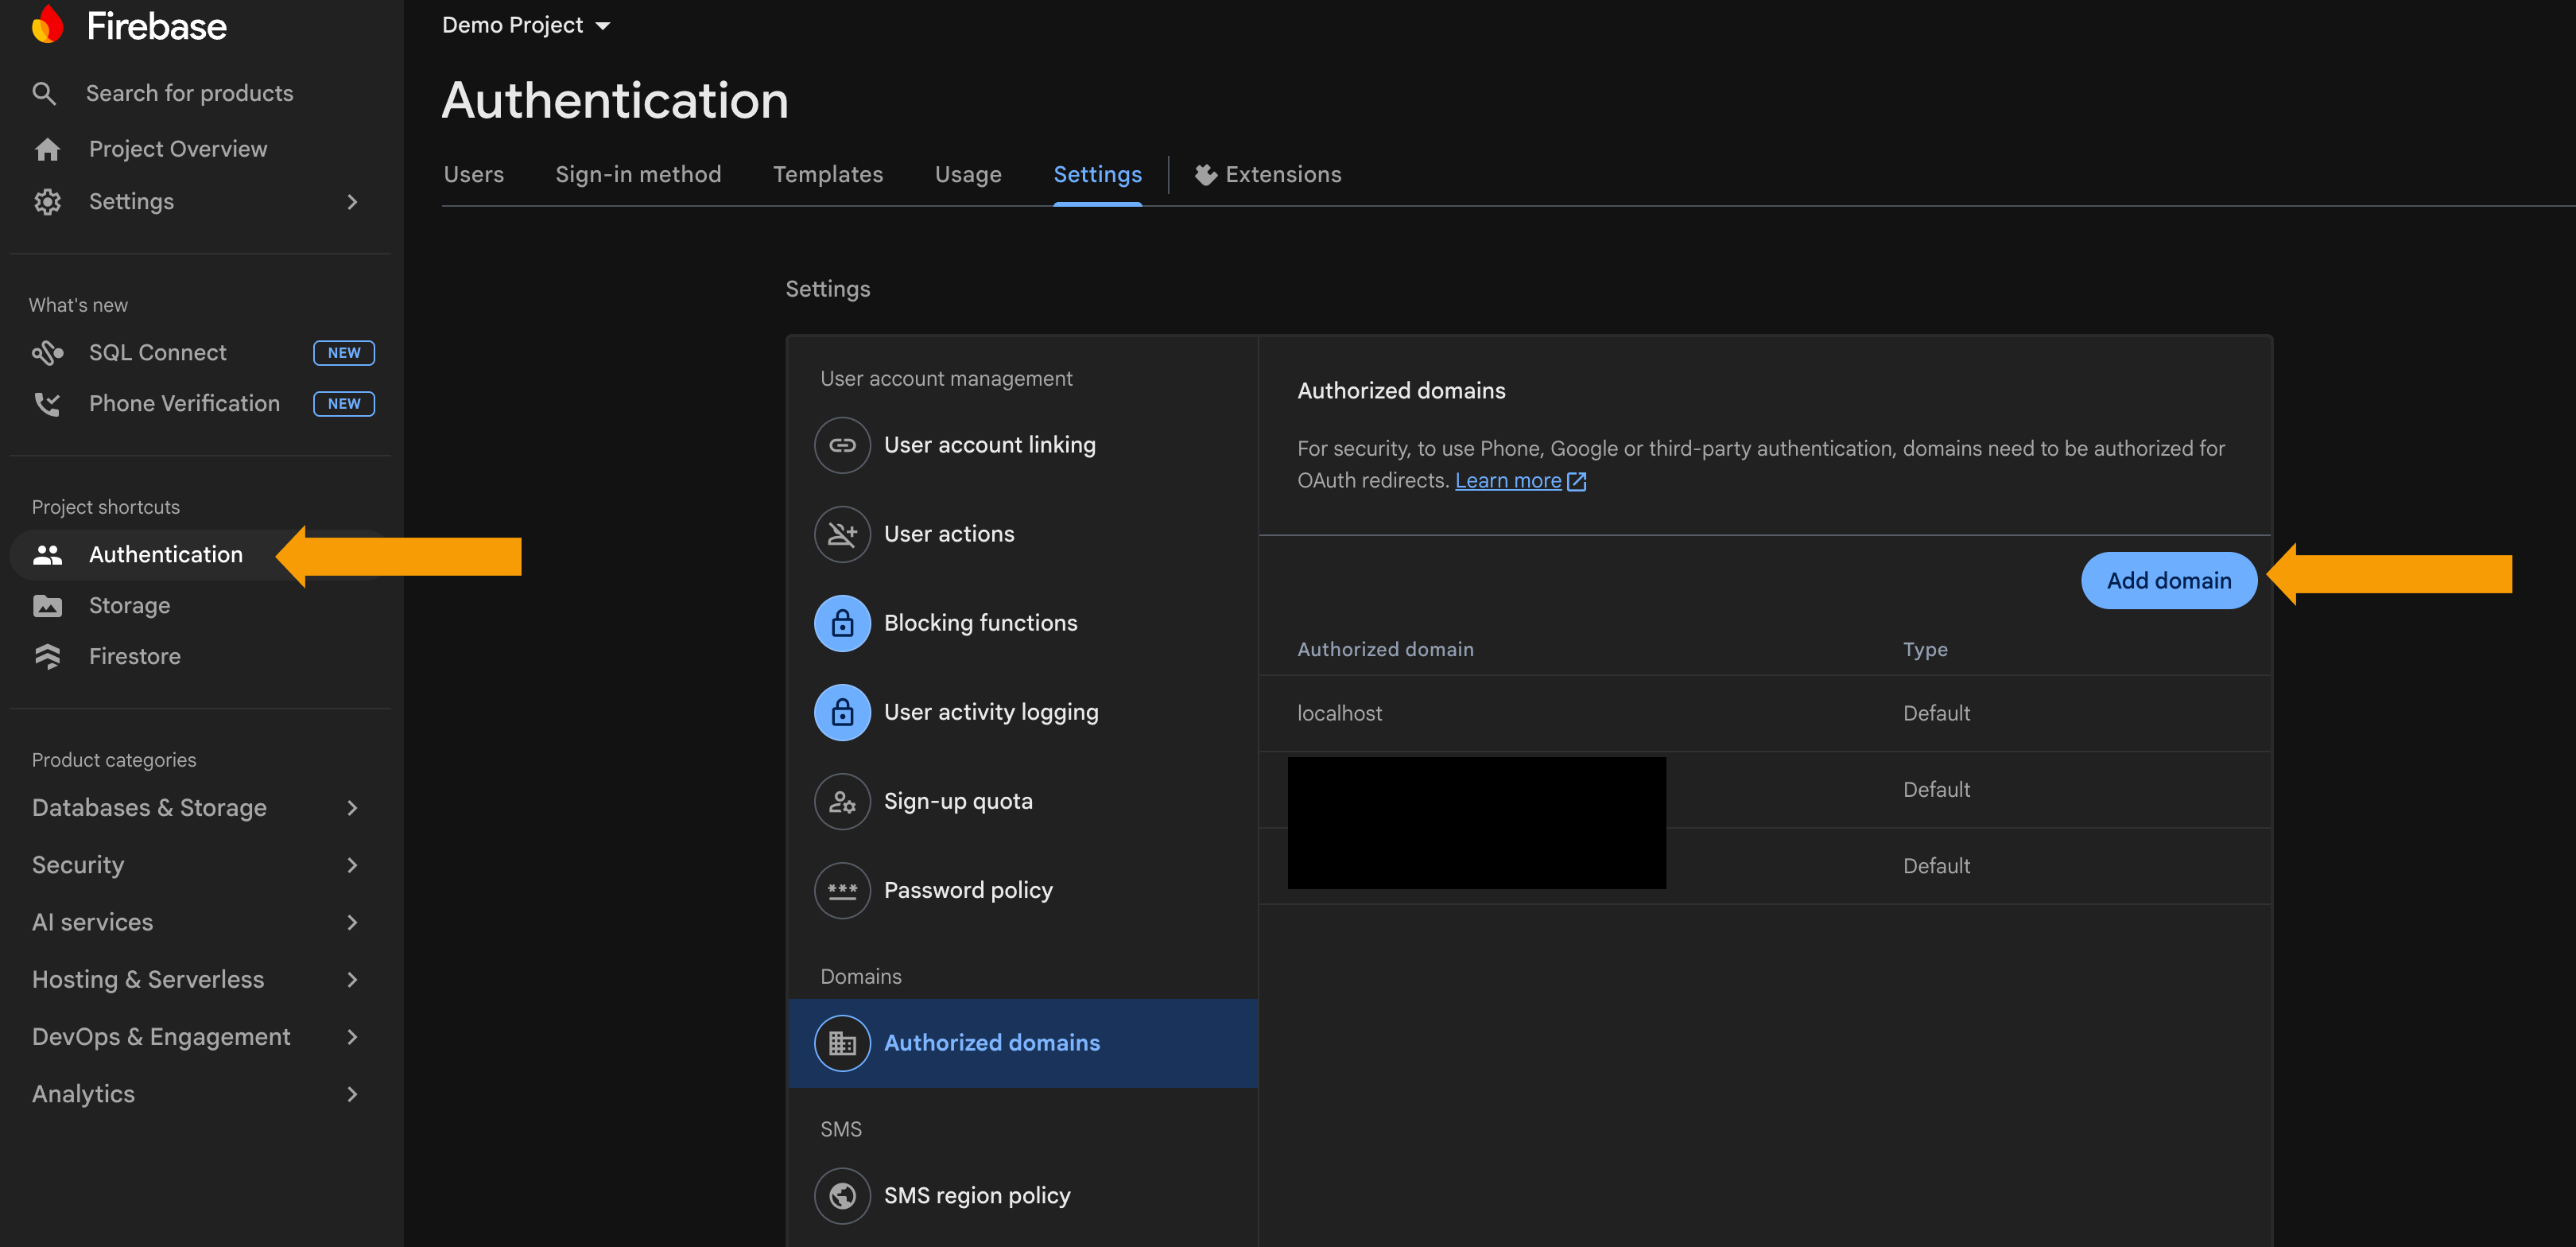Image resolution: width=2576 pixels, height=1247 pixels.
Task: Click the sidebar Settings gear icon
Action: point(47,202)
